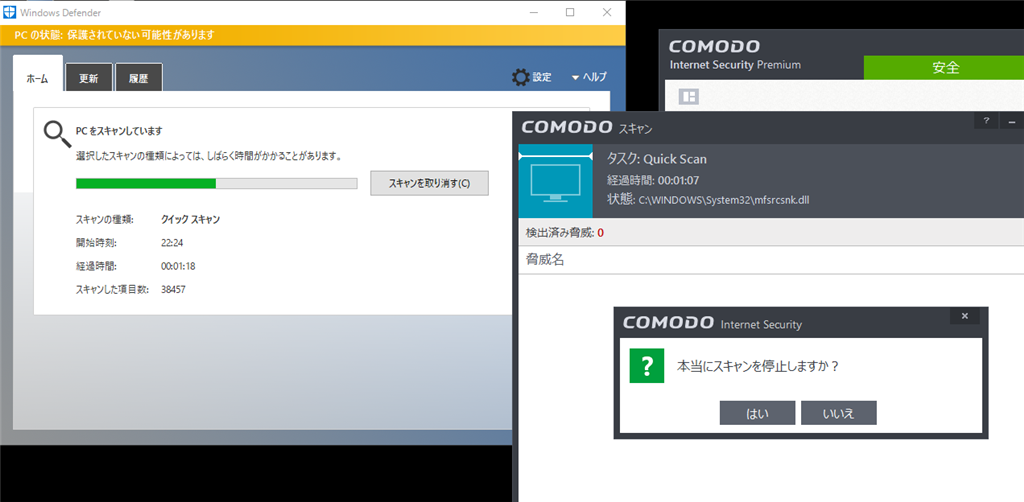Image resolution: width=1024 pixels, height=502 pixels.
Task: Click the PC をスキャンしています heading
Action: tap(119, 131)
